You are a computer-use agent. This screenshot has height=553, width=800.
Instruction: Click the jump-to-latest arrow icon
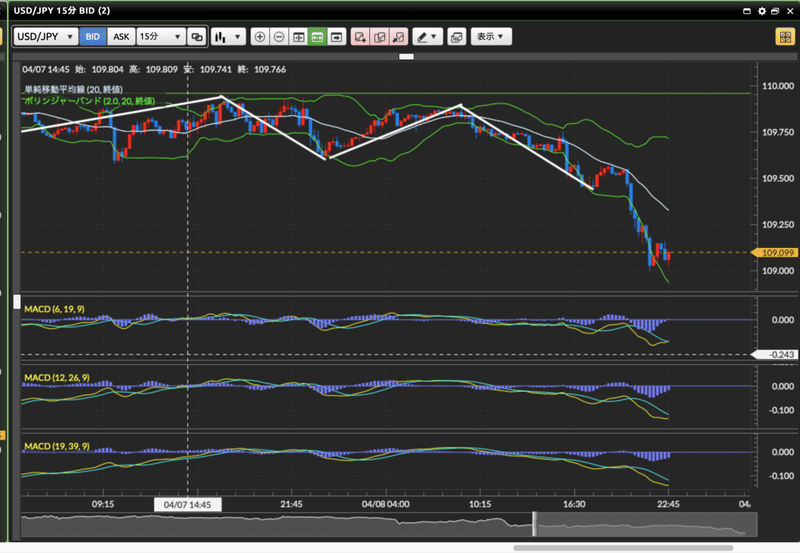(x=337, y=37)
